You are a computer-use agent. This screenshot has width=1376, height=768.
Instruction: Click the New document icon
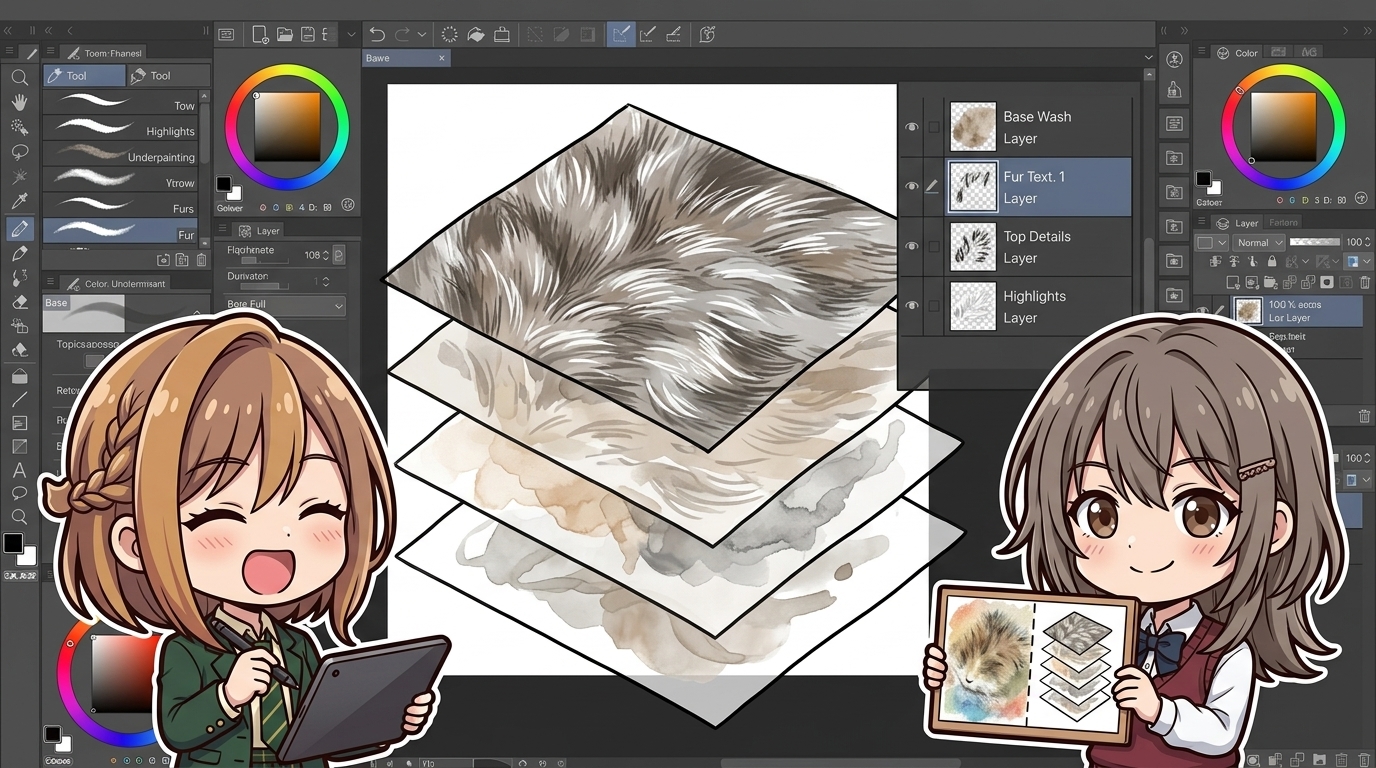(x=260, y=34)
